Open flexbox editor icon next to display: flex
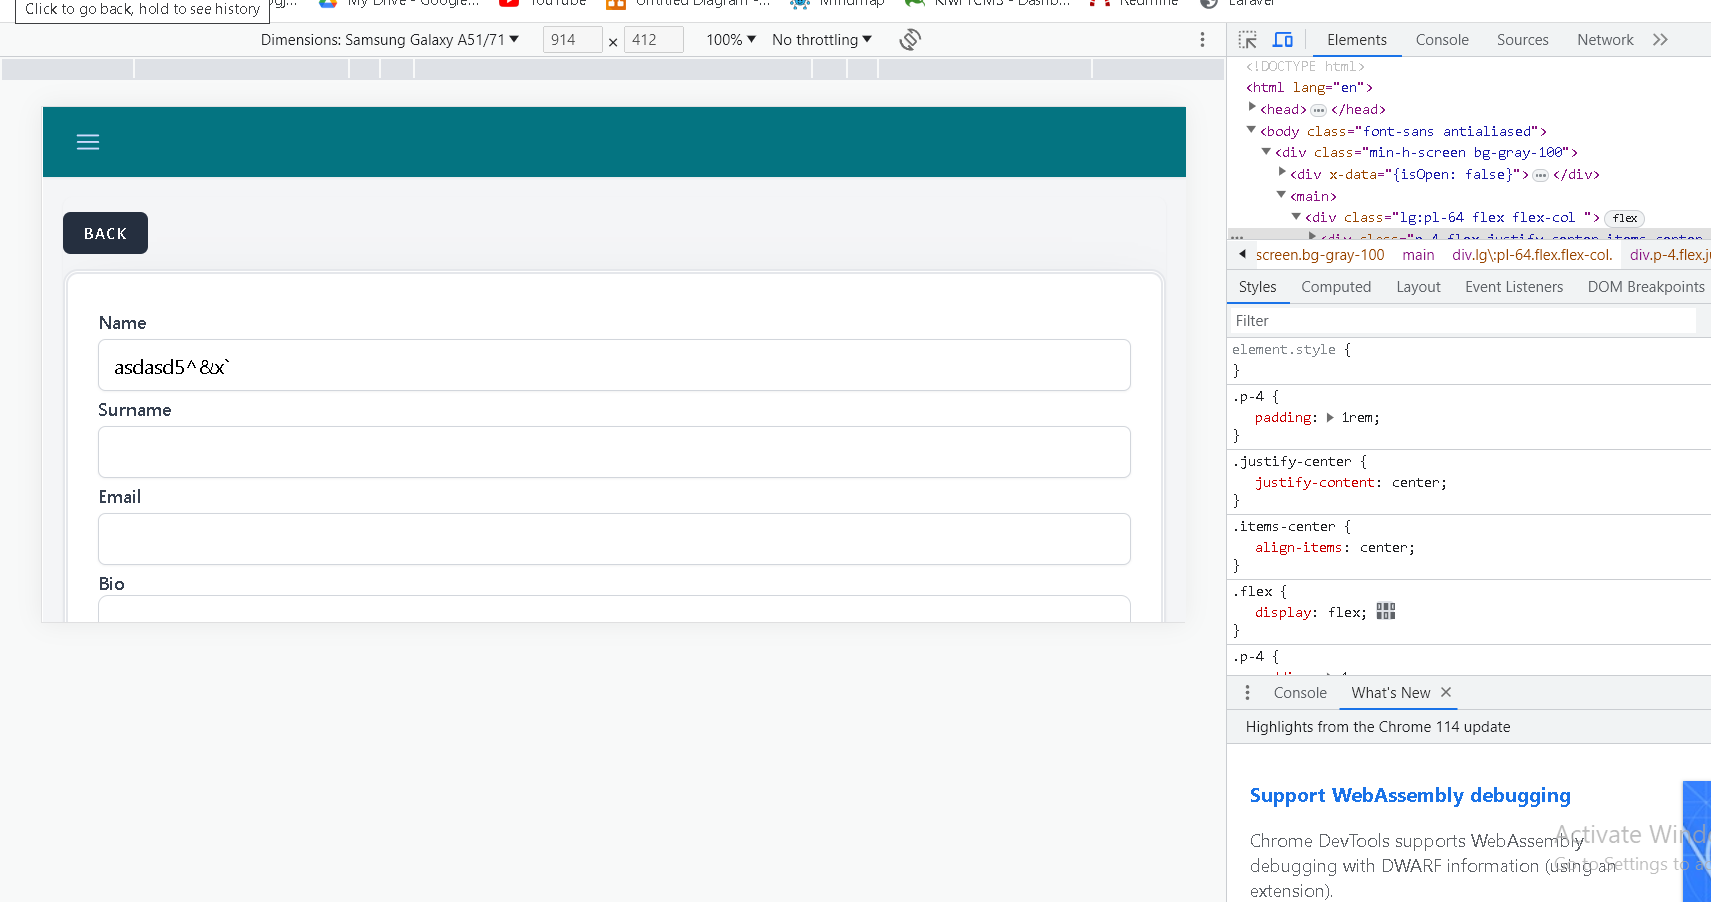 pyautogui.click(x=1385, y=612)
